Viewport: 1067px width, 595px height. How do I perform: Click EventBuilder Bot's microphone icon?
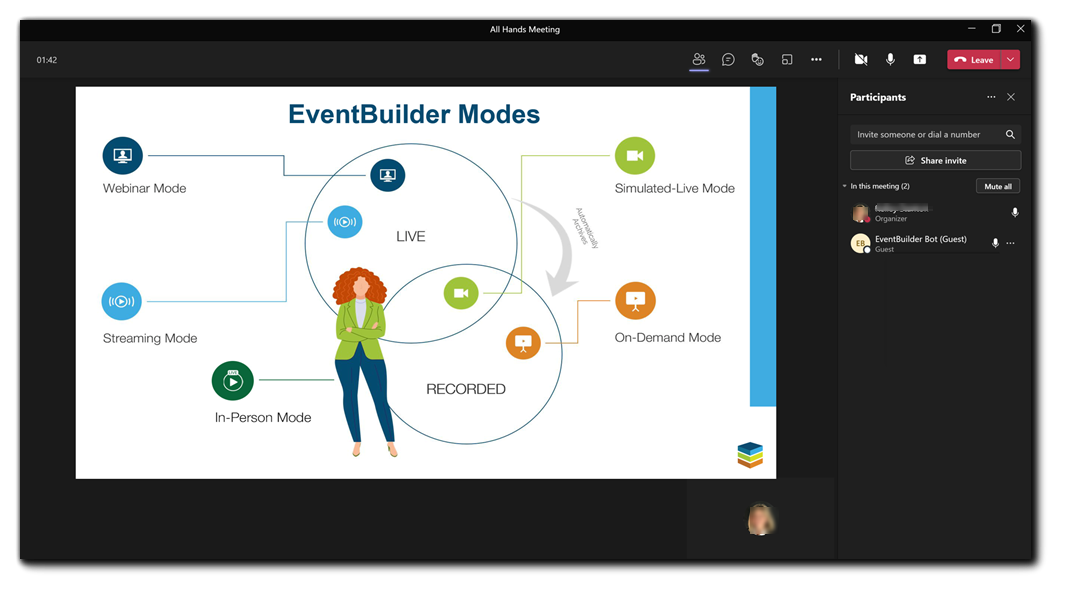pyautogui.click(x=995, y=243)
